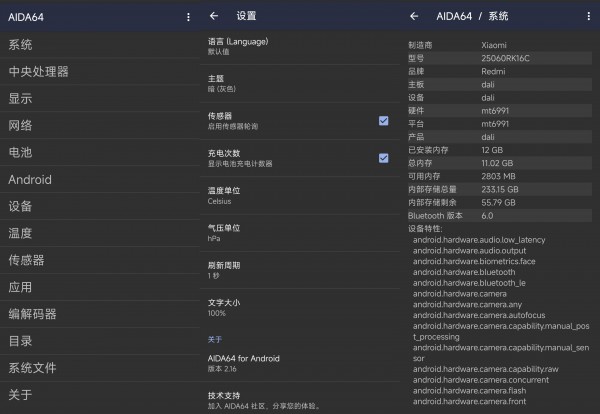
Task: Adjust the 刷新周期 refresh interval
Action: click(300, 270)
